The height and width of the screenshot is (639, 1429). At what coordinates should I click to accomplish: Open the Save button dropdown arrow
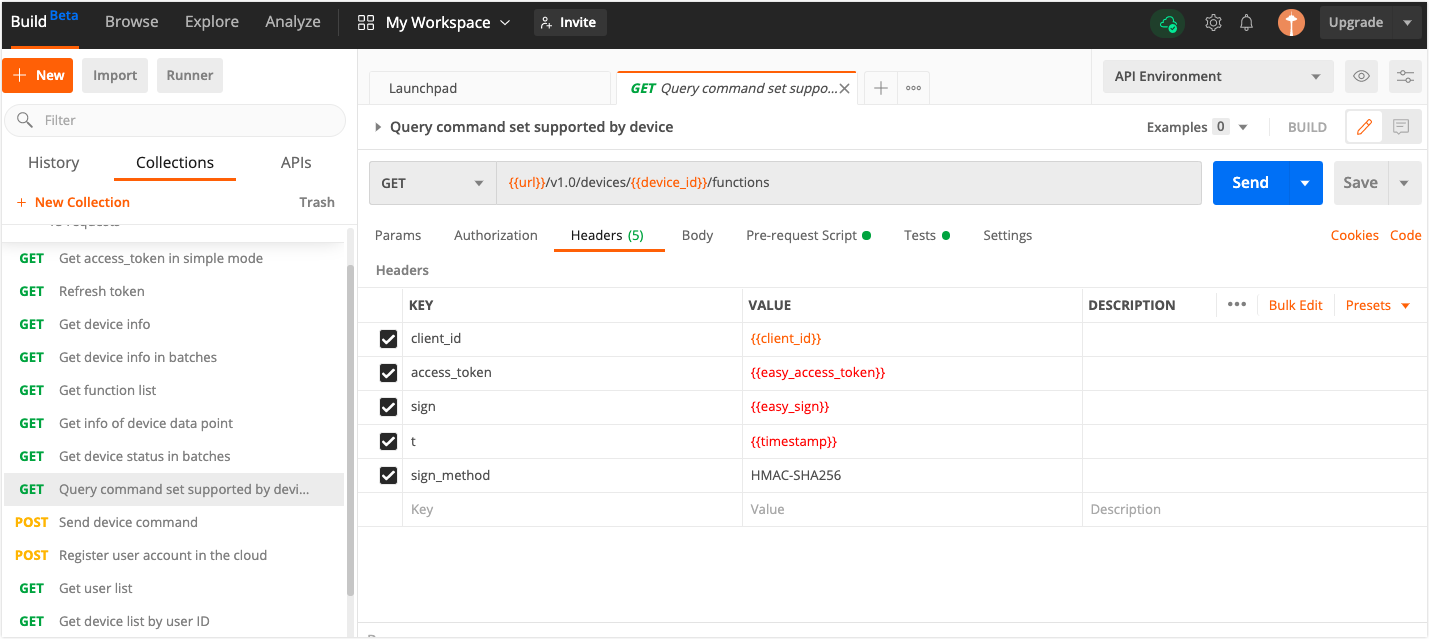(x=1405, y=183)
